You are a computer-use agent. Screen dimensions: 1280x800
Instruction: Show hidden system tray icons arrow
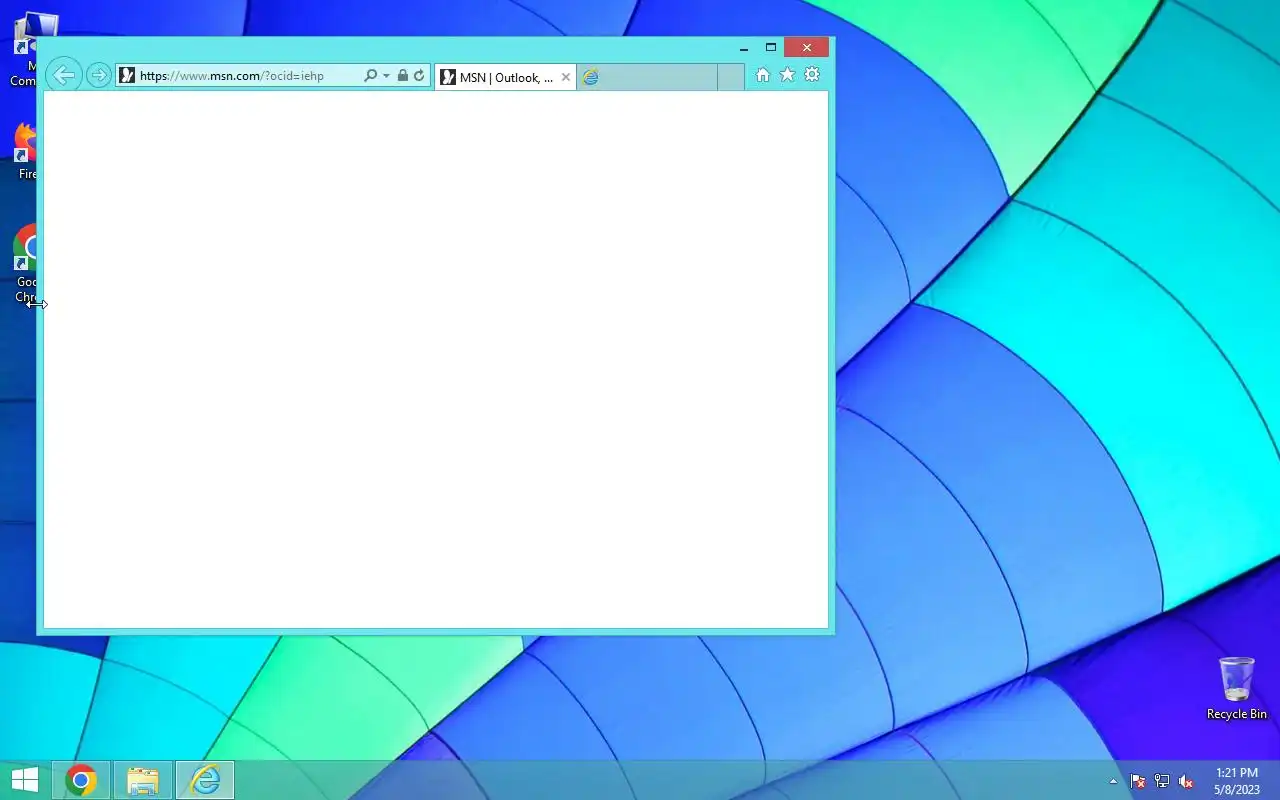(1113, 781)
